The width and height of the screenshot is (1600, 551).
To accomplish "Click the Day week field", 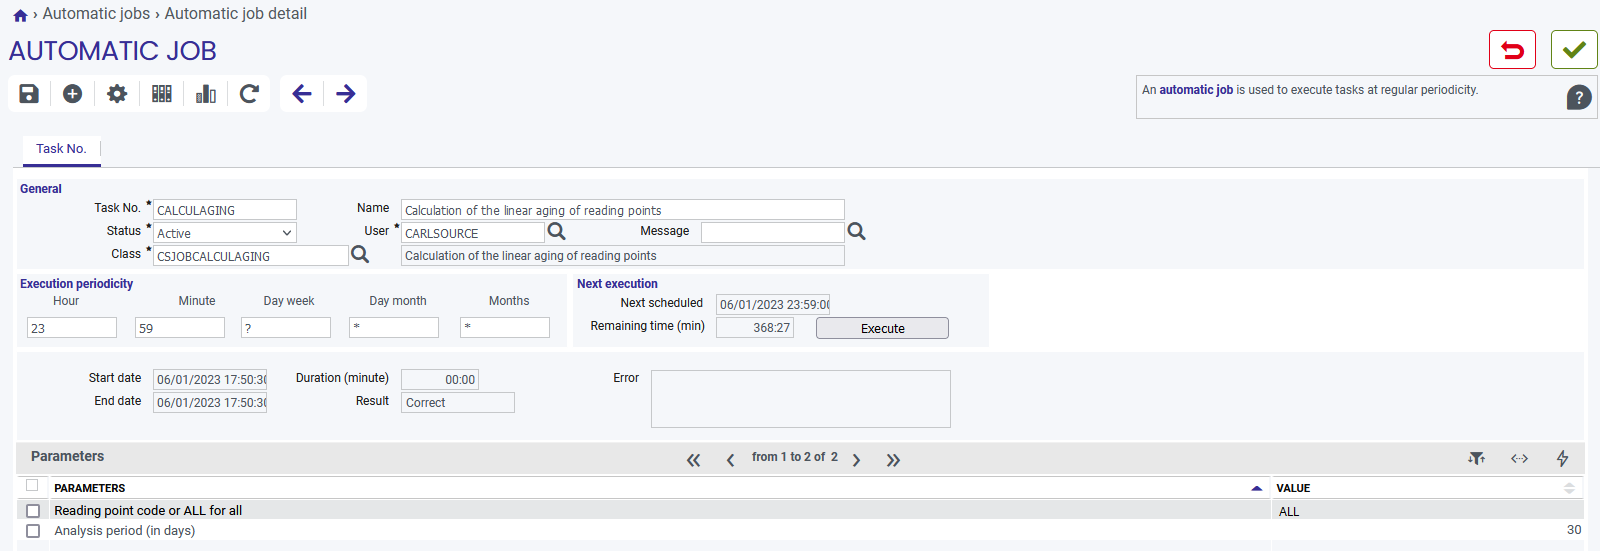I will point(286,328).
